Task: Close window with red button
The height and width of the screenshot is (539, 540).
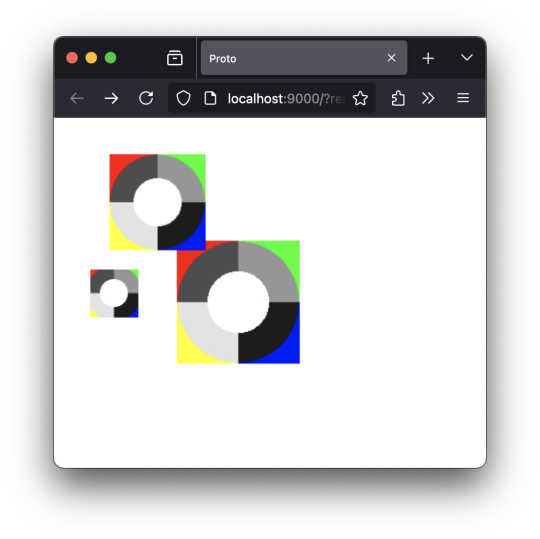Action: pyautogui.click(x=72, y=58)
